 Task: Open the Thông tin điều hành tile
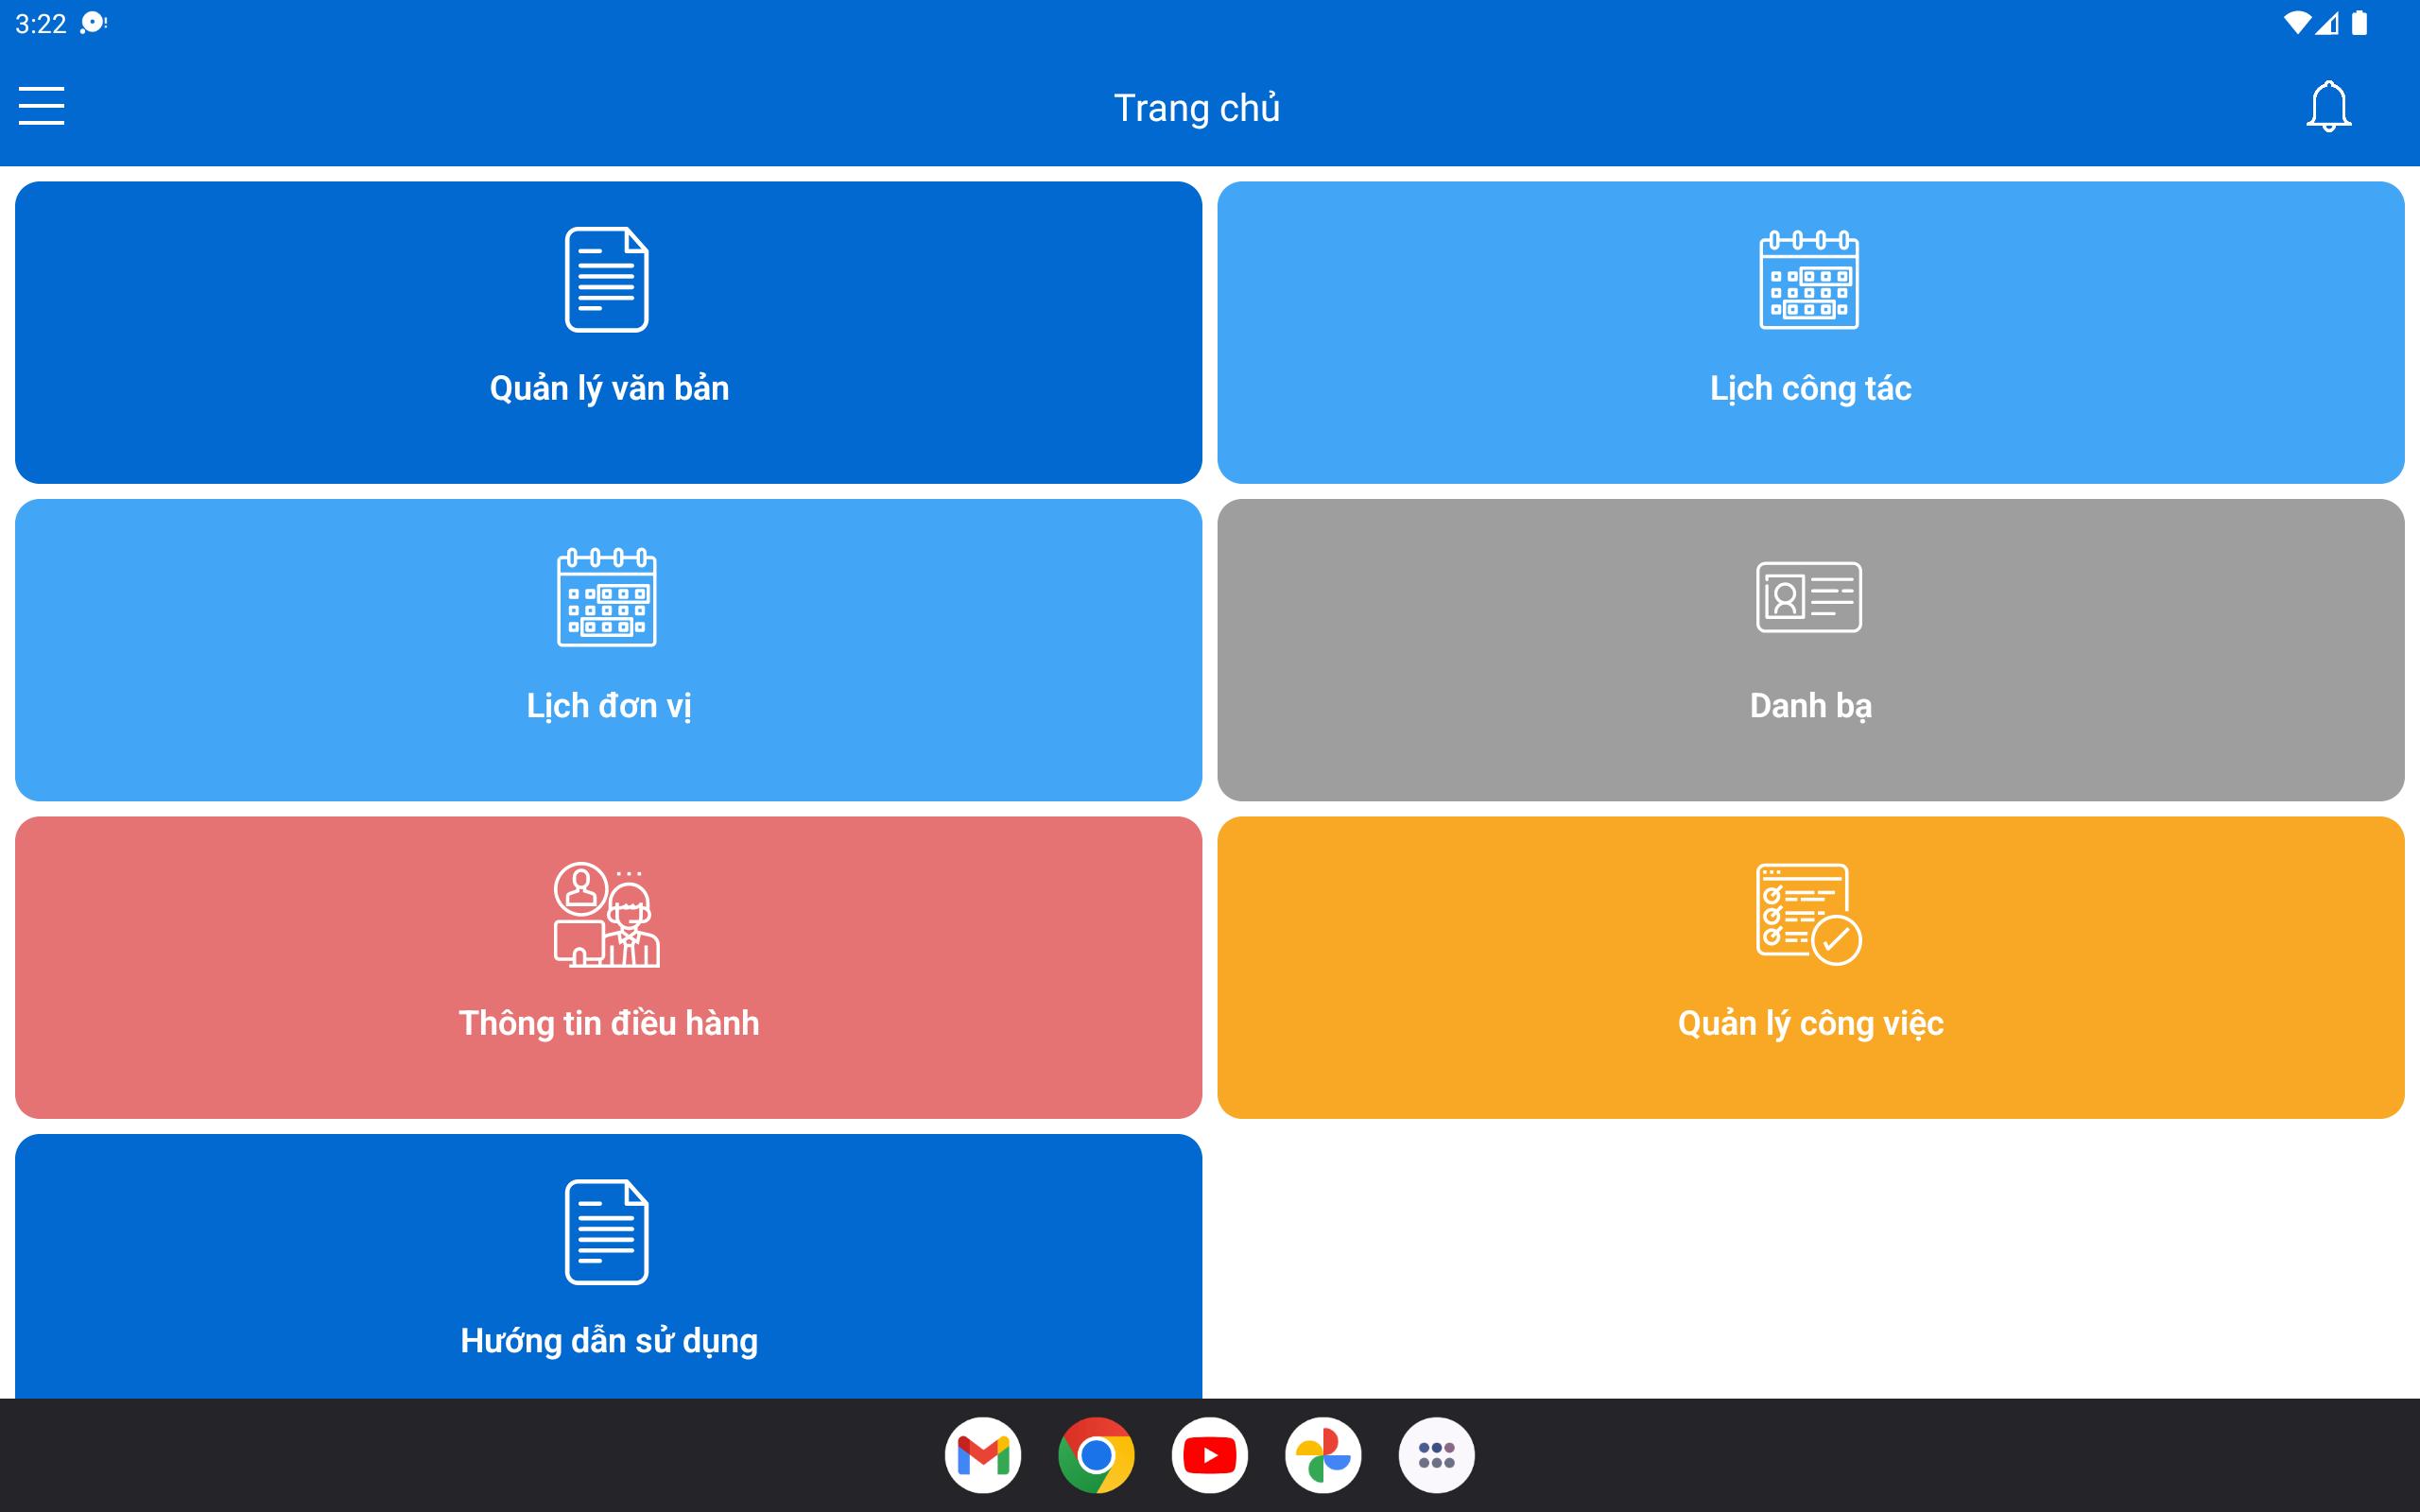(608, 967)
